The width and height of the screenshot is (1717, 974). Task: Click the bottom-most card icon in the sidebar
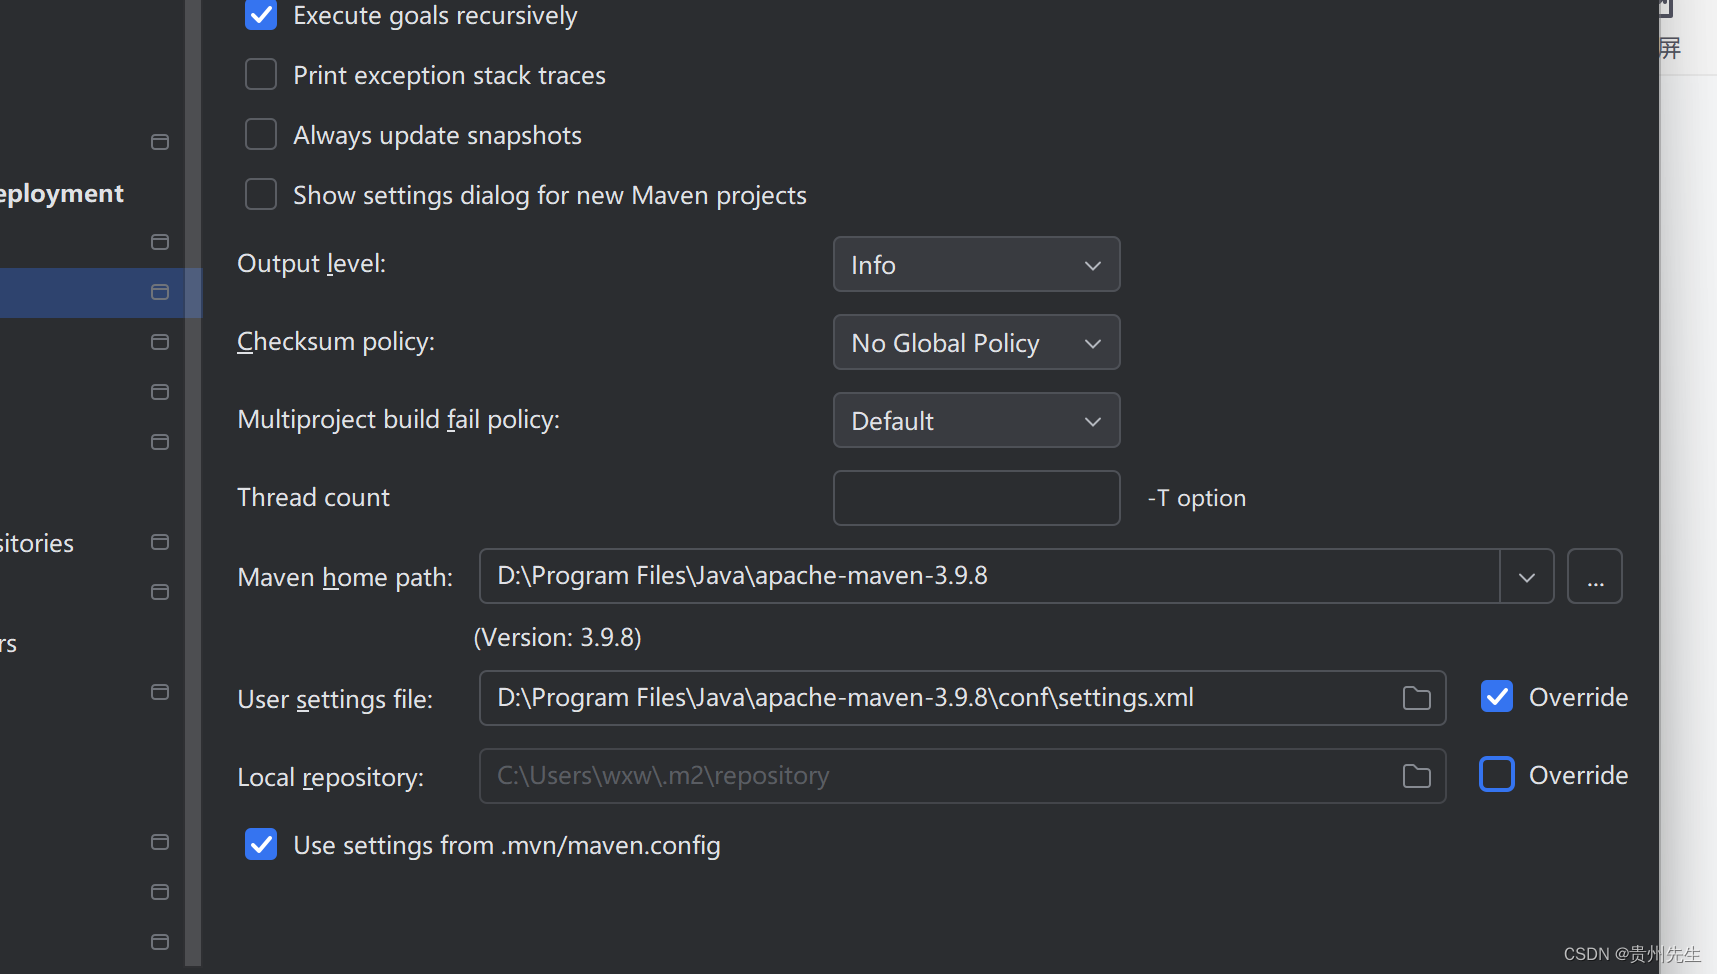(x=159, y=941)
